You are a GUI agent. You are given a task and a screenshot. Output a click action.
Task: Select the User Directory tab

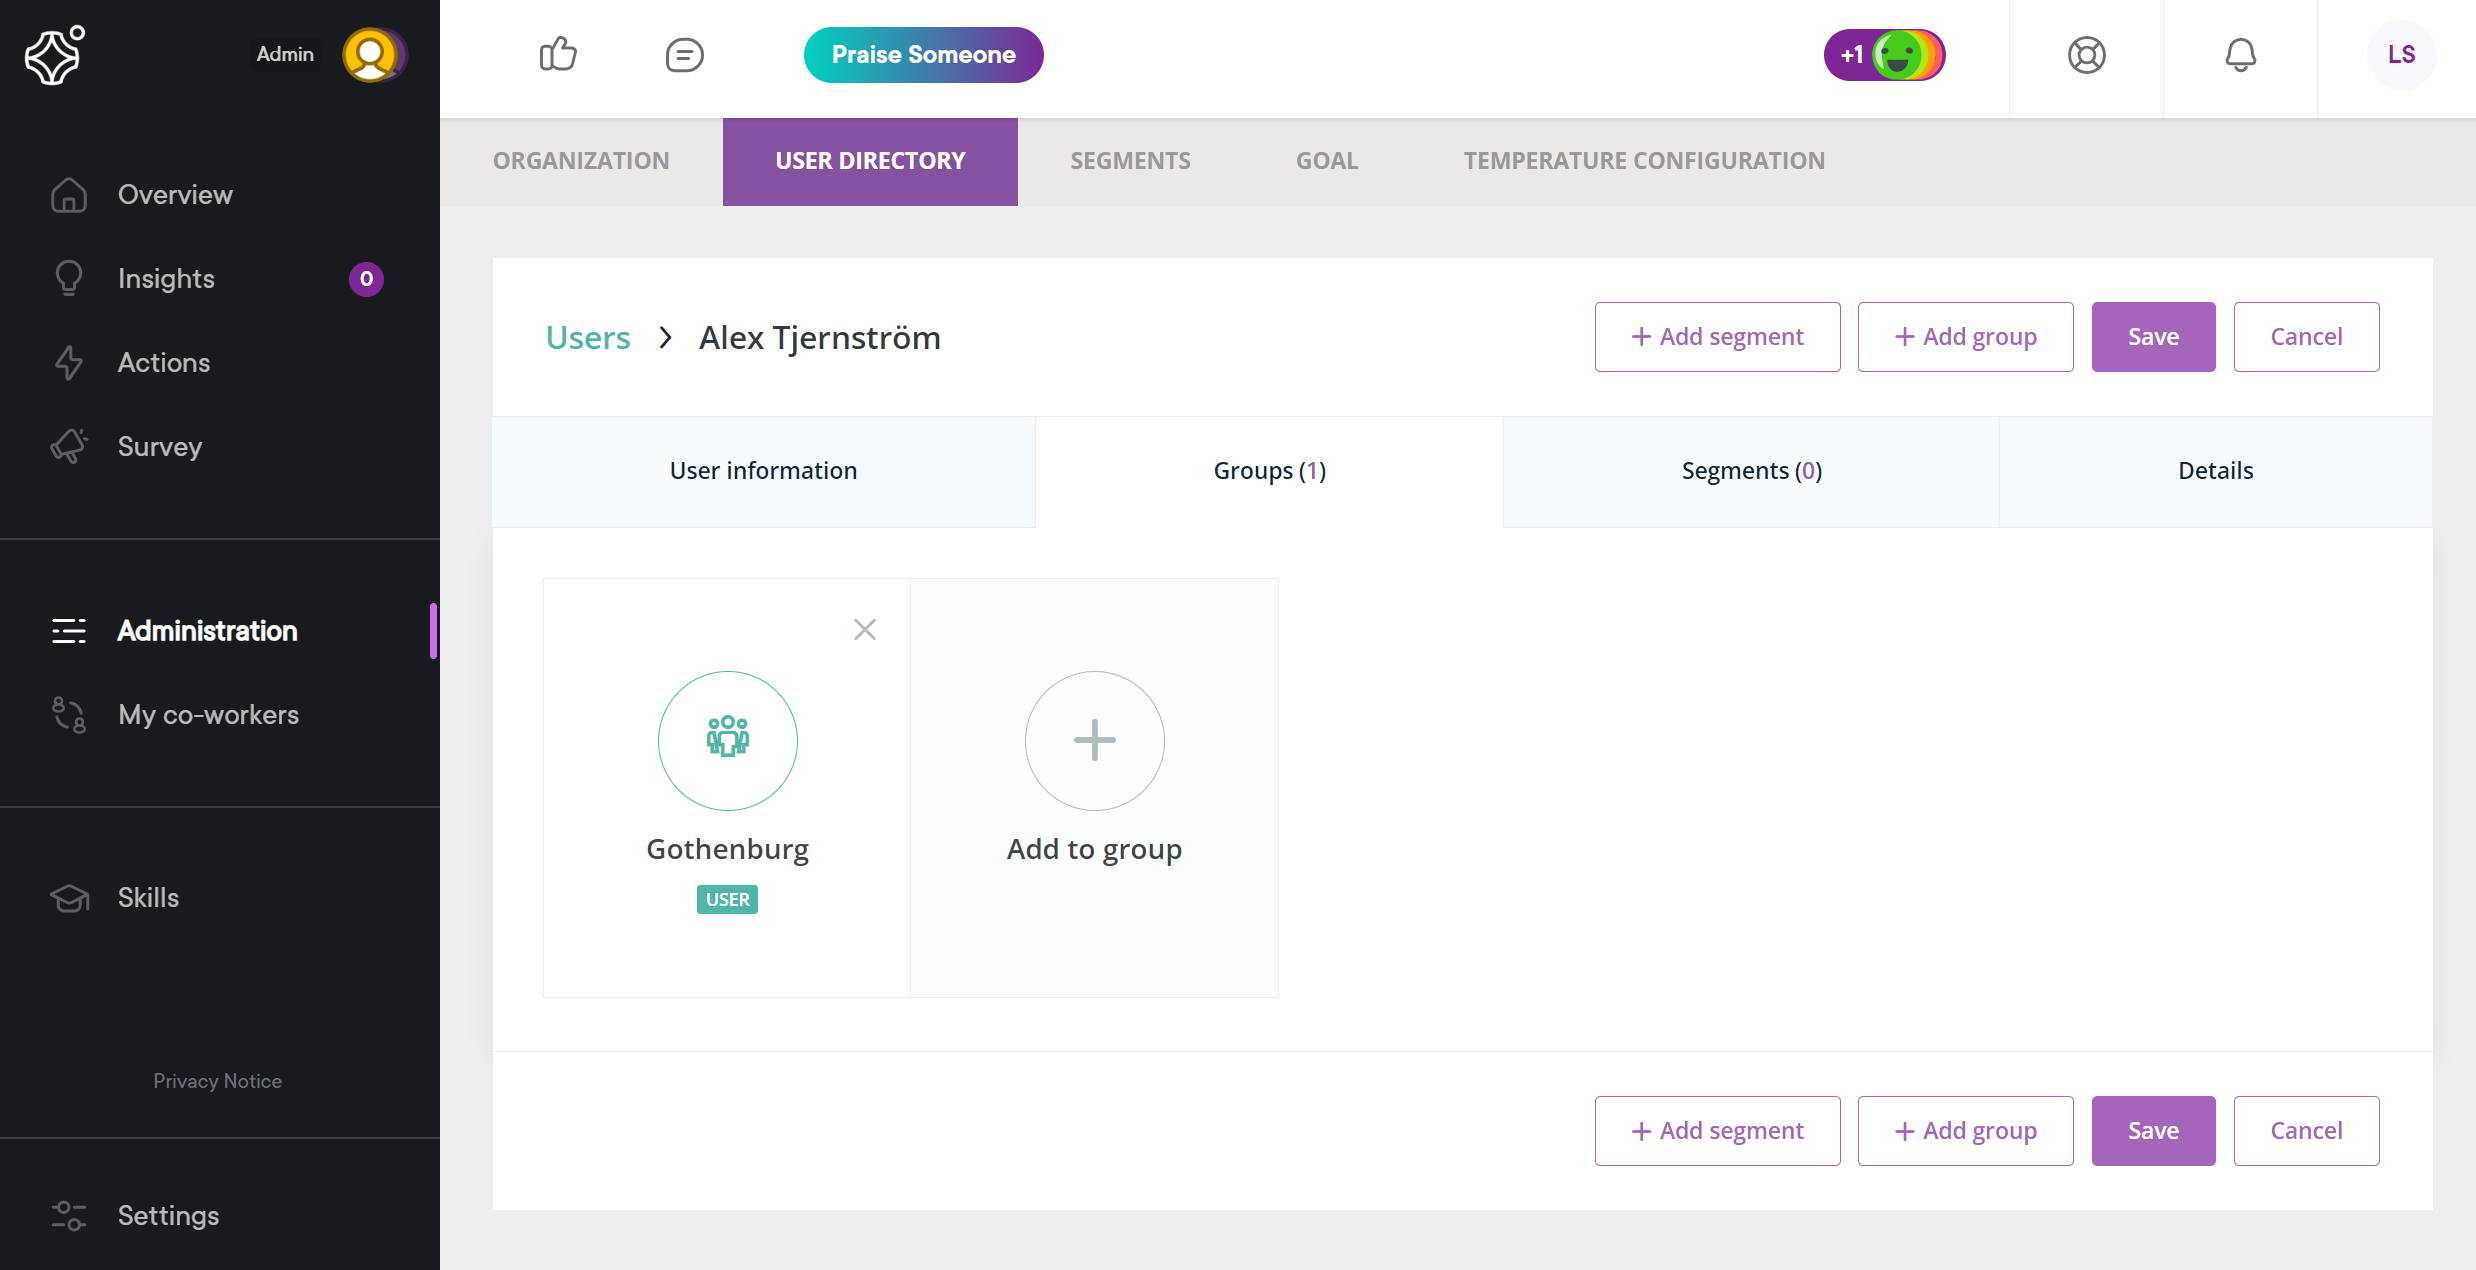coord(870,162)
